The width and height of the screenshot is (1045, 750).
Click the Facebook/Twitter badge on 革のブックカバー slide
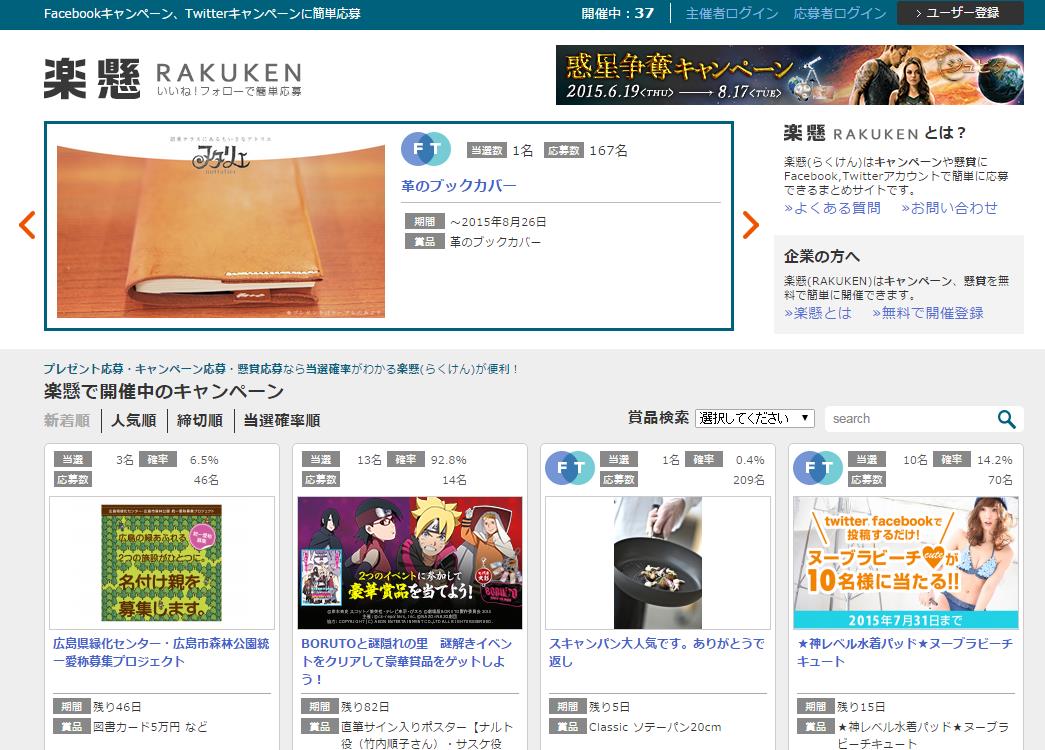click(427, 148)
